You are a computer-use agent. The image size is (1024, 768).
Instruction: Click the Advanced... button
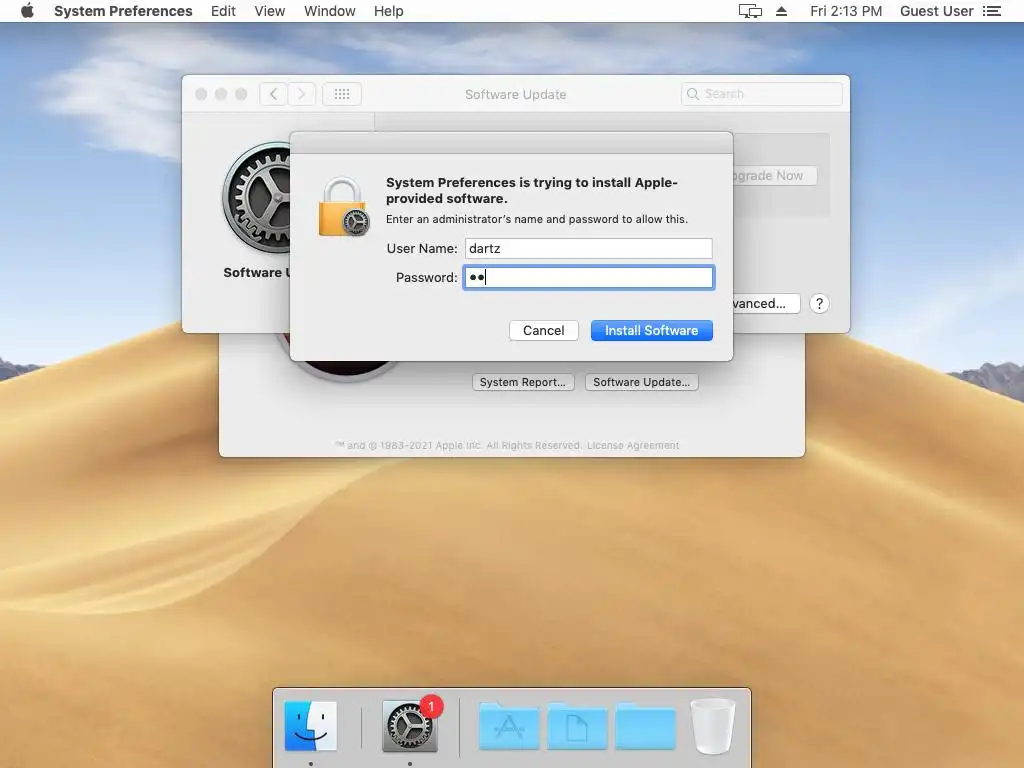click(x=766, y=304)
